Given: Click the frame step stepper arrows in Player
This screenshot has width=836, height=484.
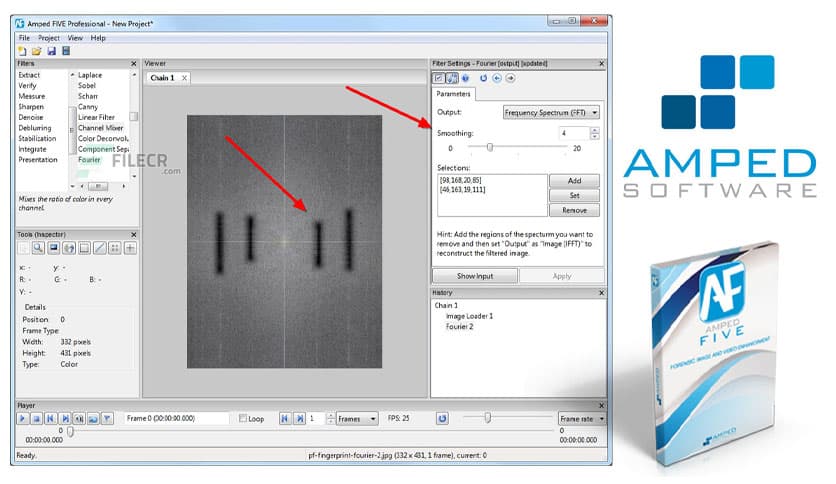Looking at the screenshot, I should point(331,418).
